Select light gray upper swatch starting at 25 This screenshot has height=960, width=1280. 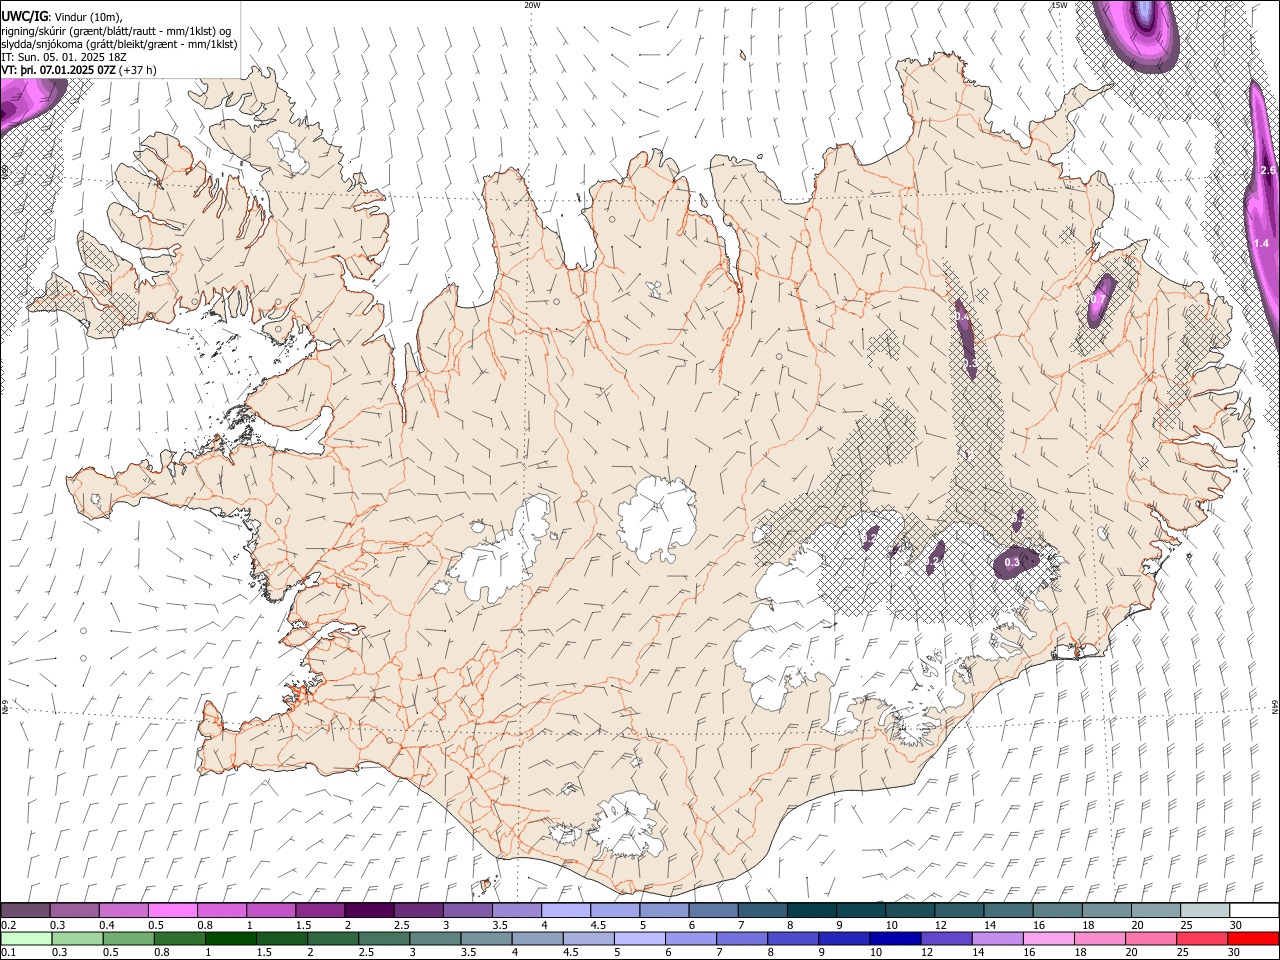tap(1205, 911)
